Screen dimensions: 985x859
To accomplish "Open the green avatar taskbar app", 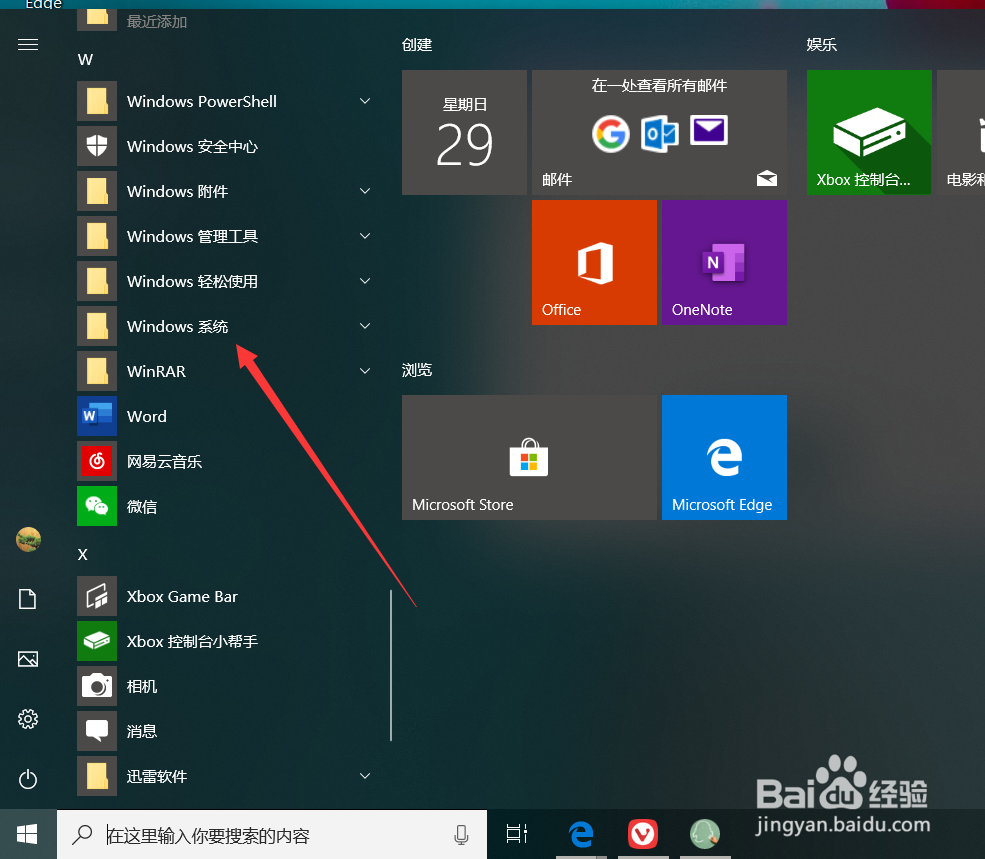I will tap(705, 834).
